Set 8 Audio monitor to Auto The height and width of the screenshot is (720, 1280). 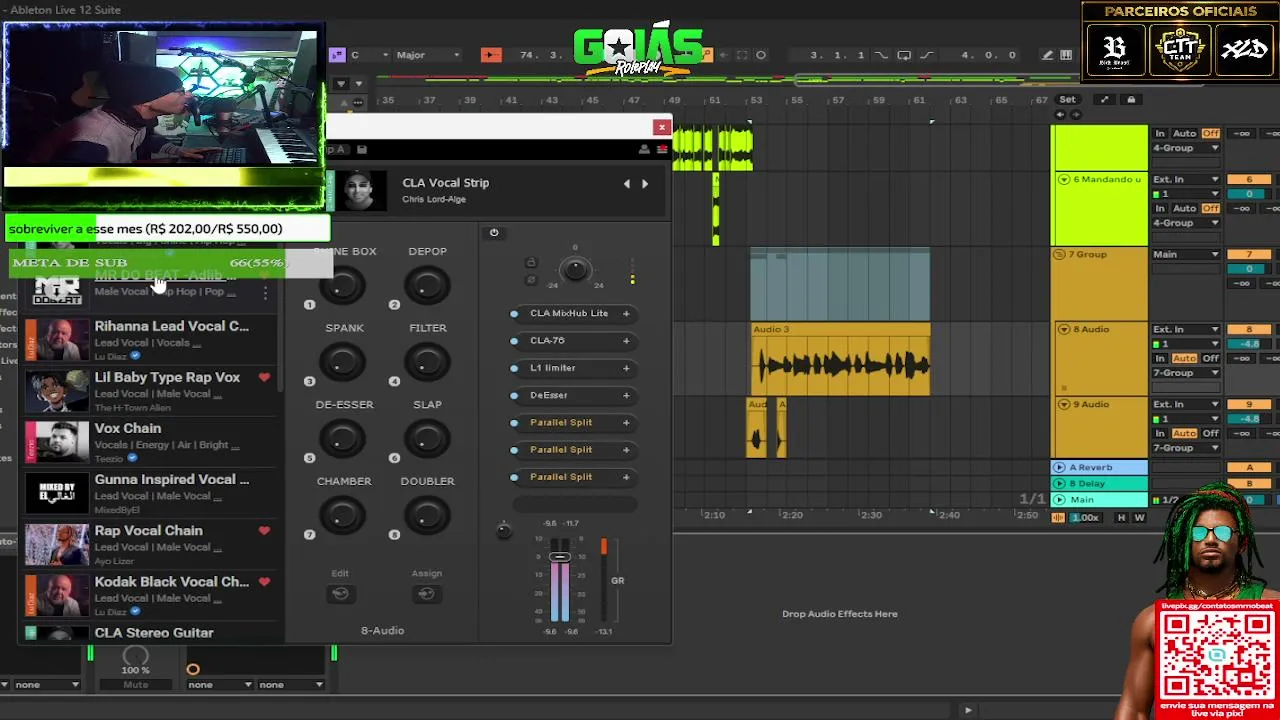(x=1184, y=358)
